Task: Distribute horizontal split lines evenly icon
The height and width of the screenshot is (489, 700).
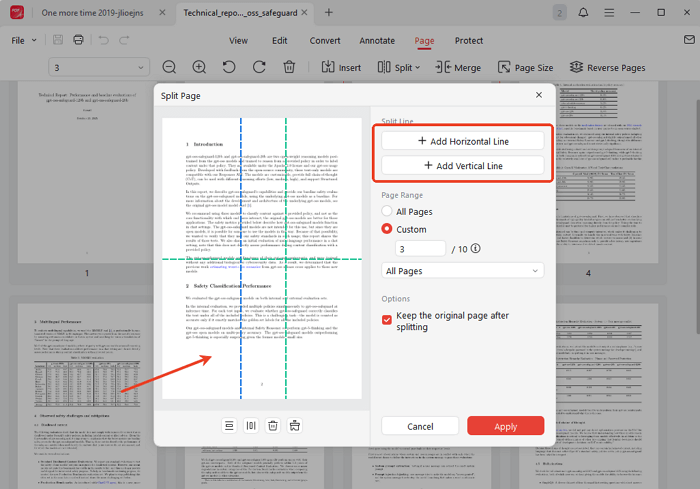Action: [229, 426]
